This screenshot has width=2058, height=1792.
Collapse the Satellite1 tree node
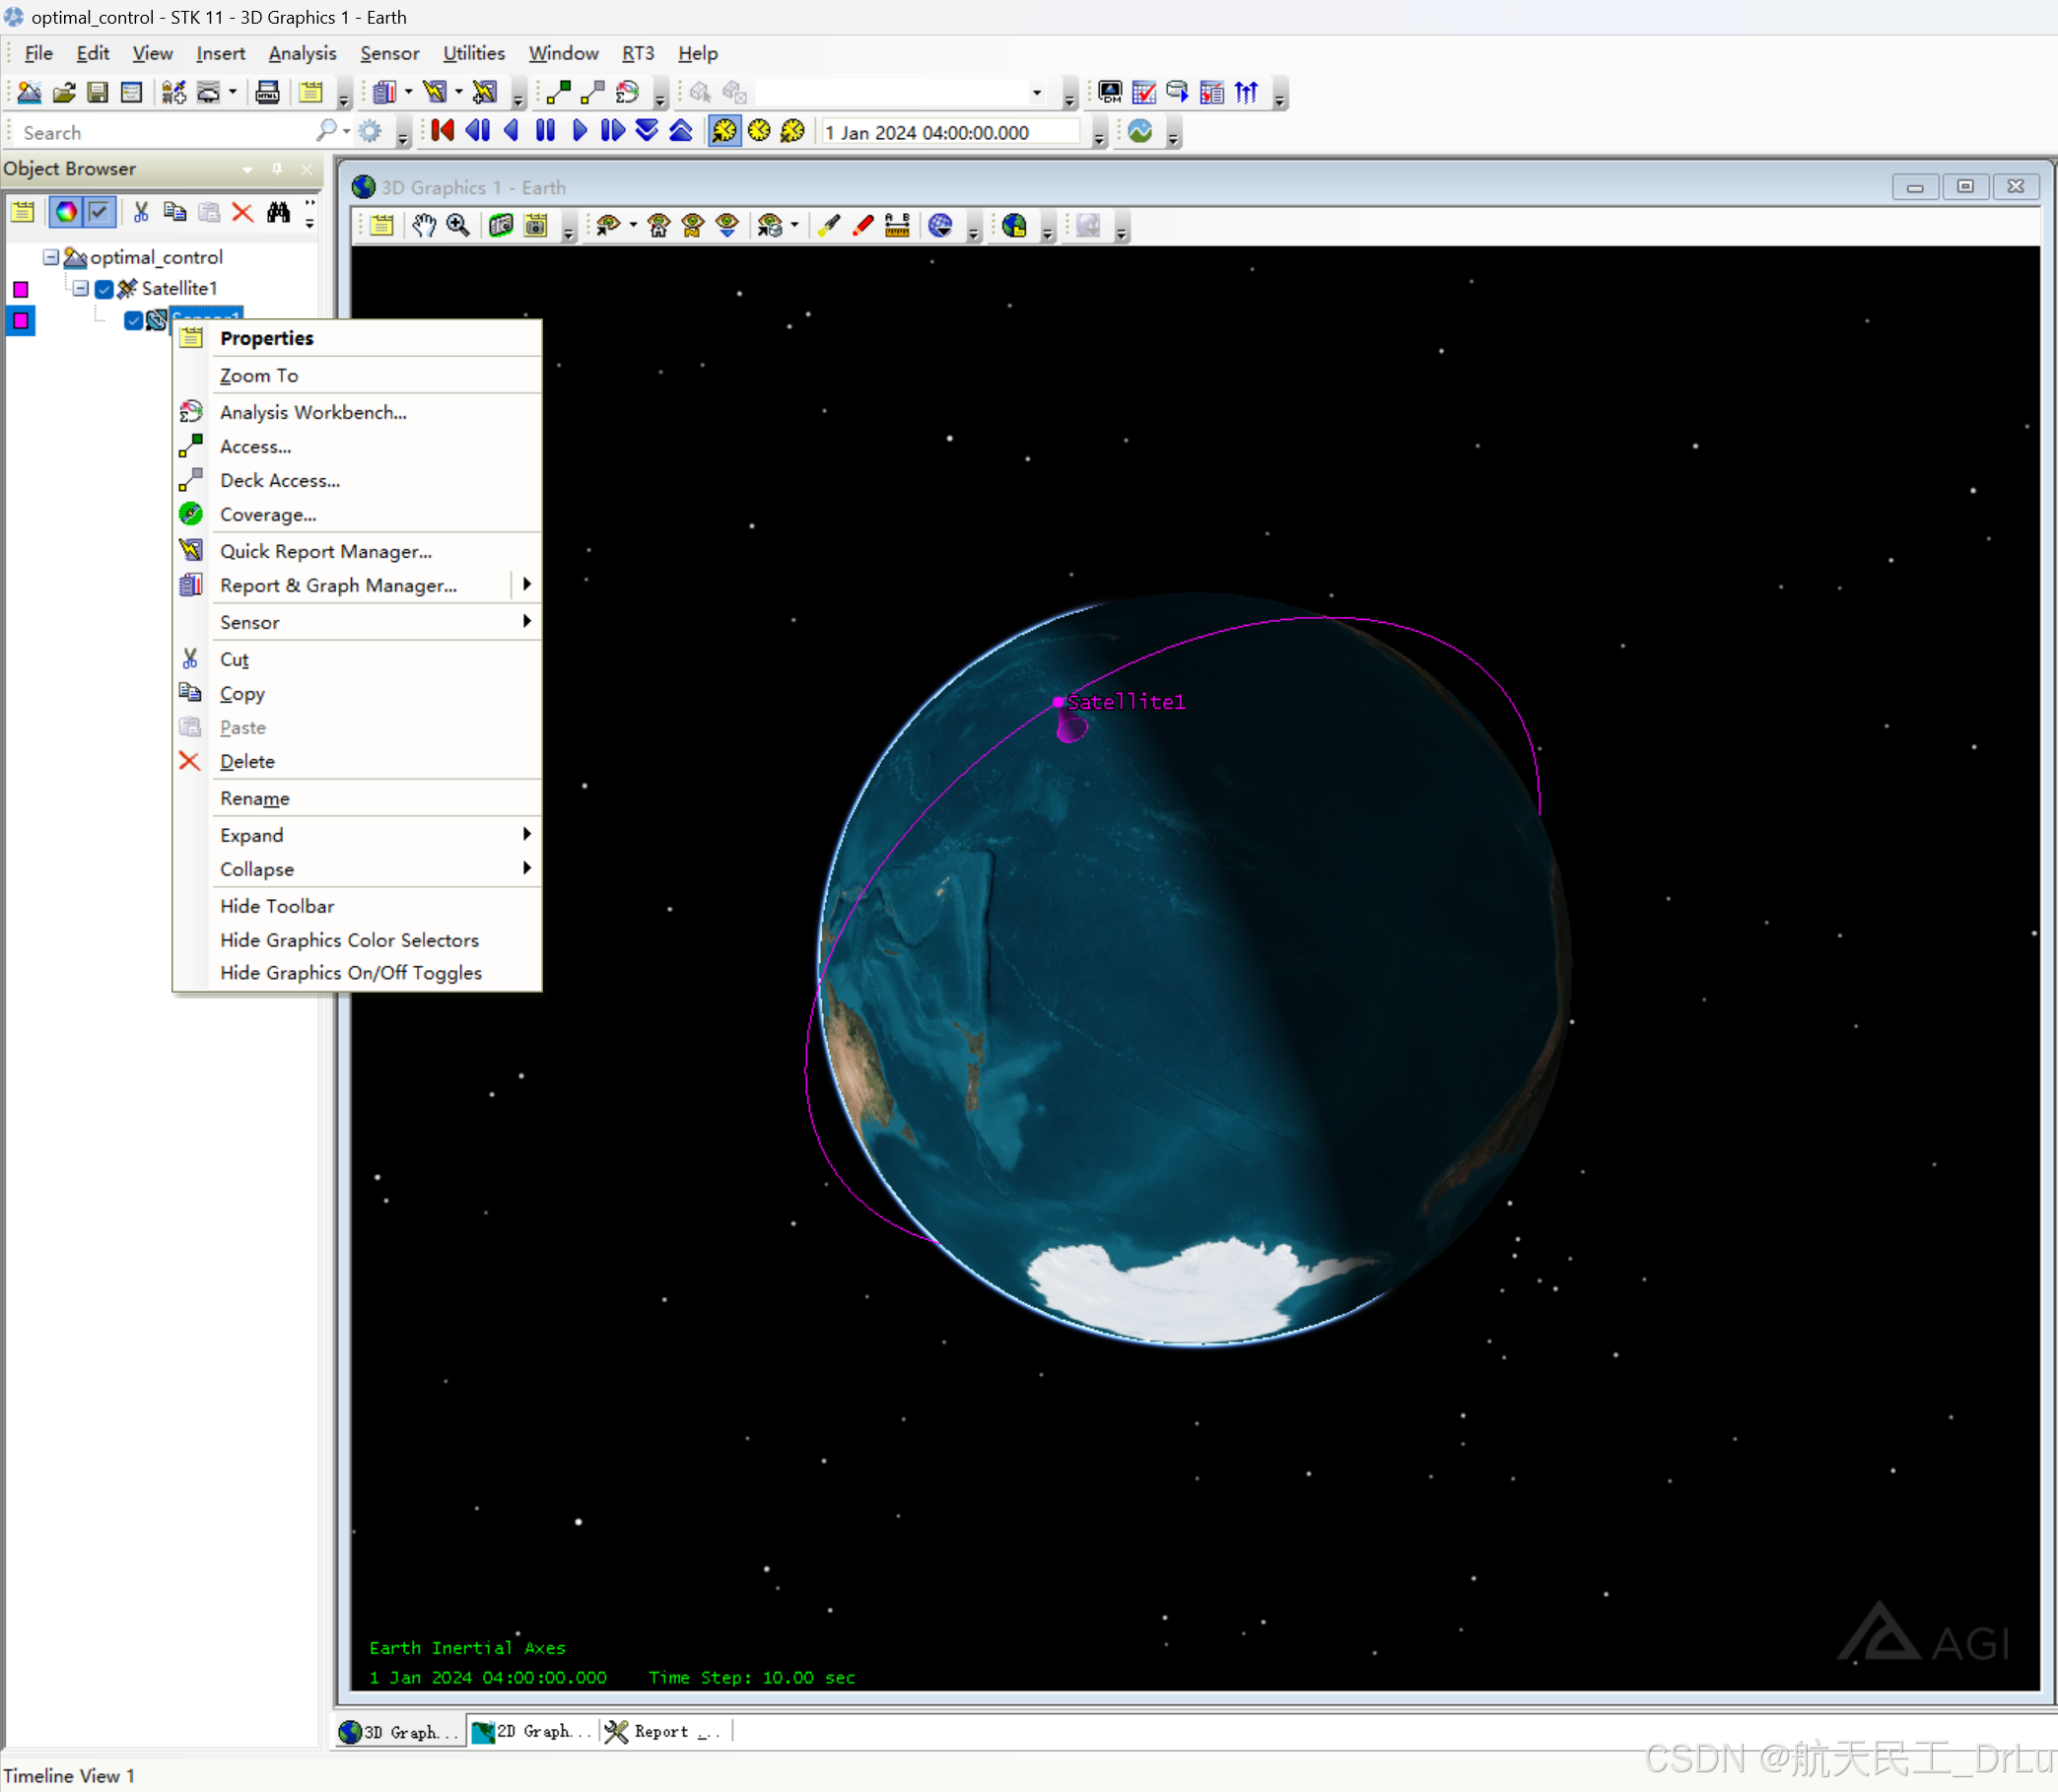(x=81, y=288)
